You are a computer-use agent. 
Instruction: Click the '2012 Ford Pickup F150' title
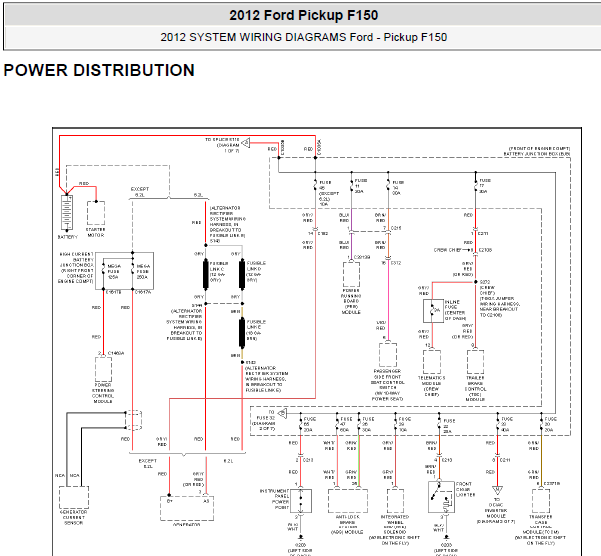[x=304, y=15]
